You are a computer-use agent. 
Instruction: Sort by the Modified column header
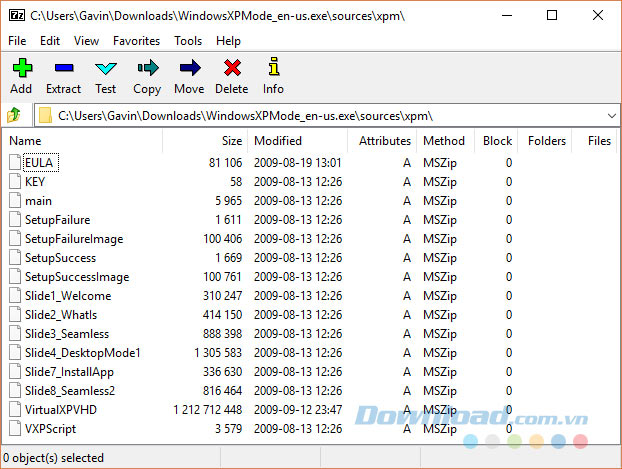click(x=298, y=141)
